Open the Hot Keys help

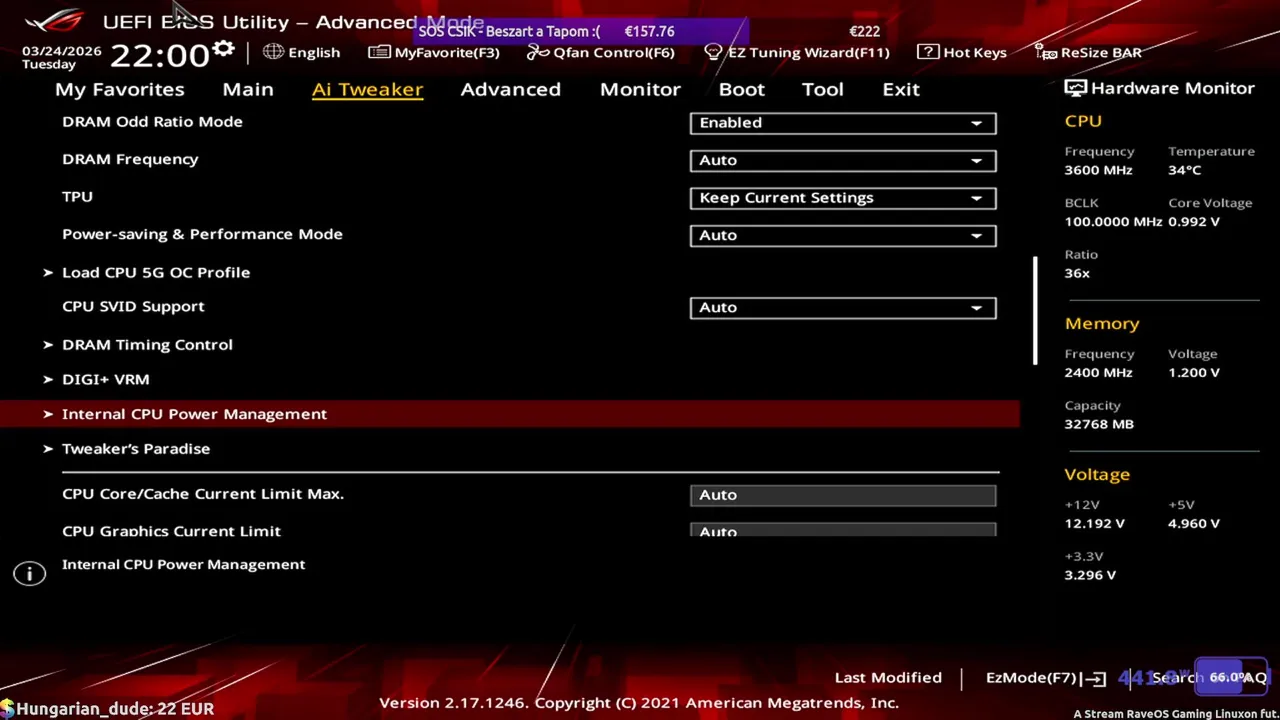[x=962, y=52]
